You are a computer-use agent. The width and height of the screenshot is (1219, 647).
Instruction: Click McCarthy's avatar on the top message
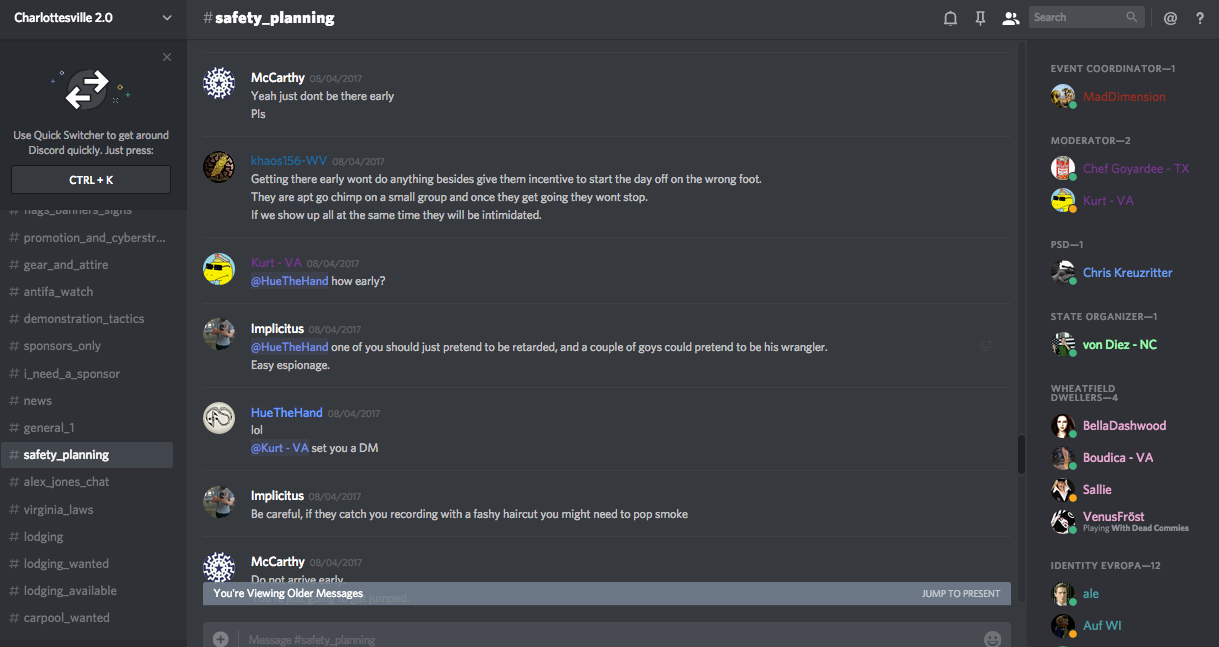point(219,83)
